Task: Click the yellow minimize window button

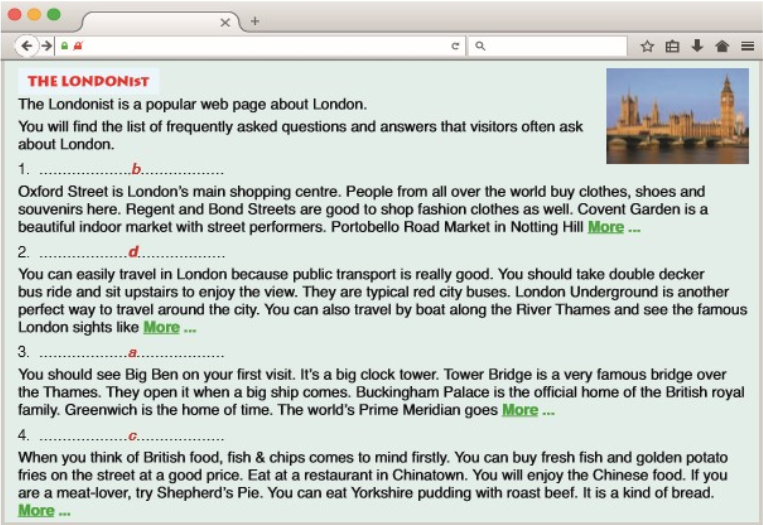Action: point(34,14)
